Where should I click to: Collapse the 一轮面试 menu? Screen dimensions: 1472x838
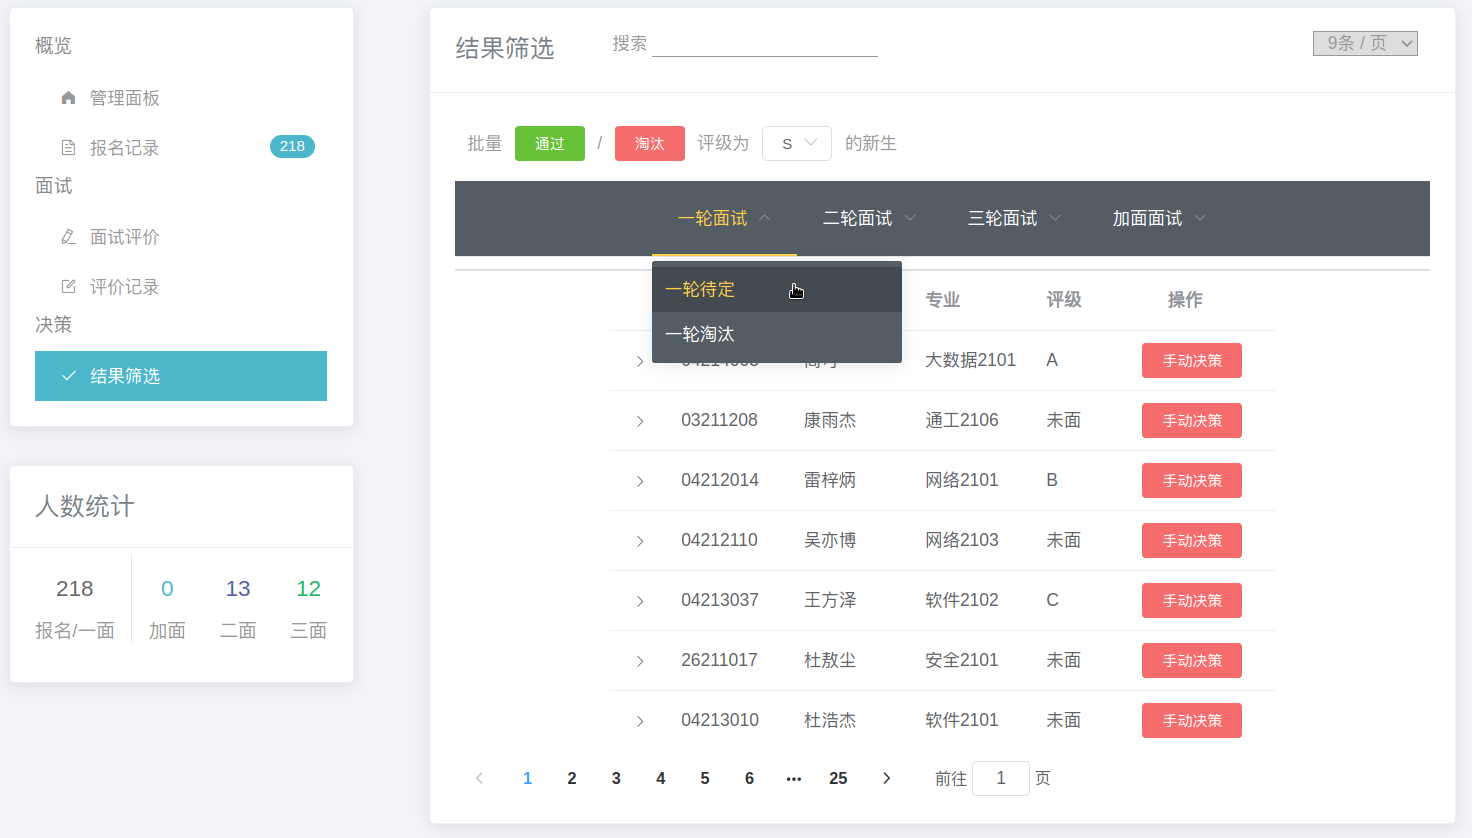(724, 218)
